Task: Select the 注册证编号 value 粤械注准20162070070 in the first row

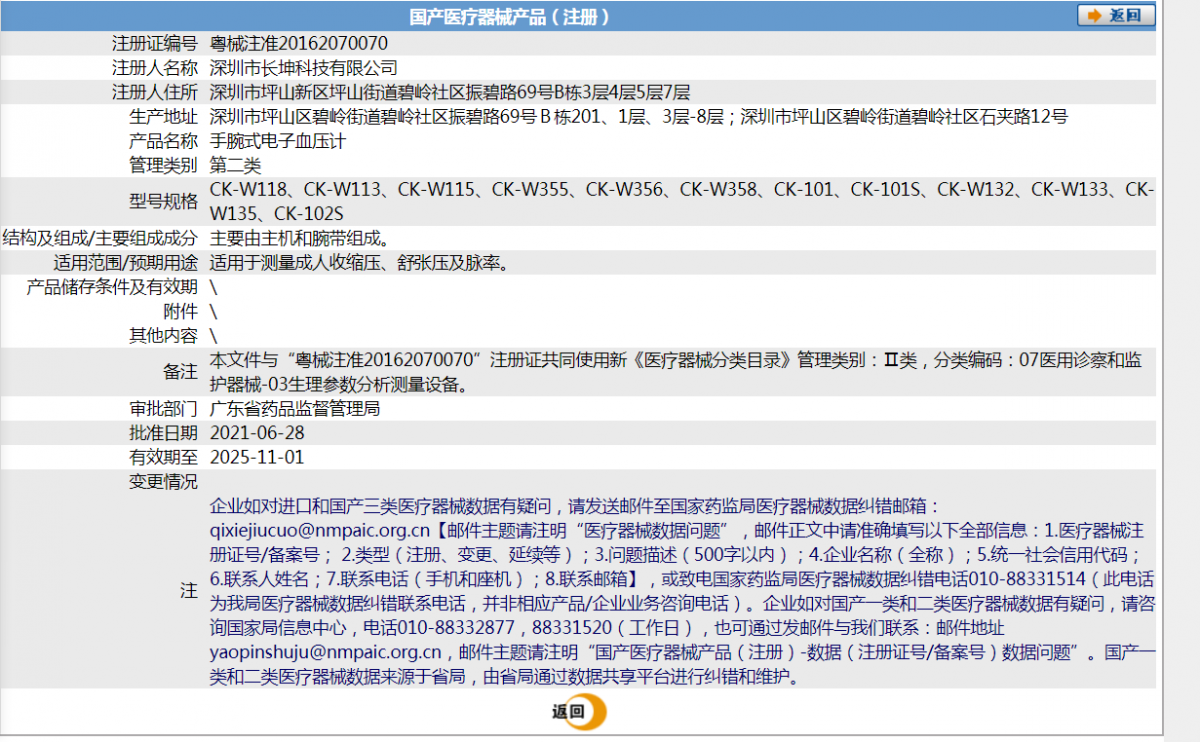Action: click(x=298, y=44)
